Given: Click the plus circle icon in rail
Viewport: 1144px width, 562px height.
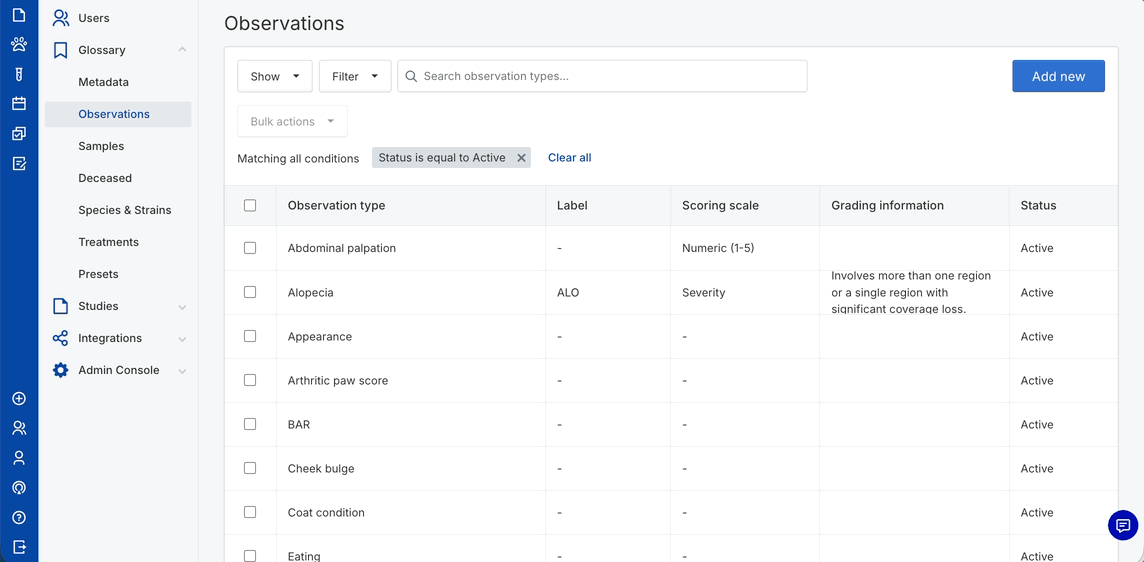Looking at the screenshot, I should [19, 398].
